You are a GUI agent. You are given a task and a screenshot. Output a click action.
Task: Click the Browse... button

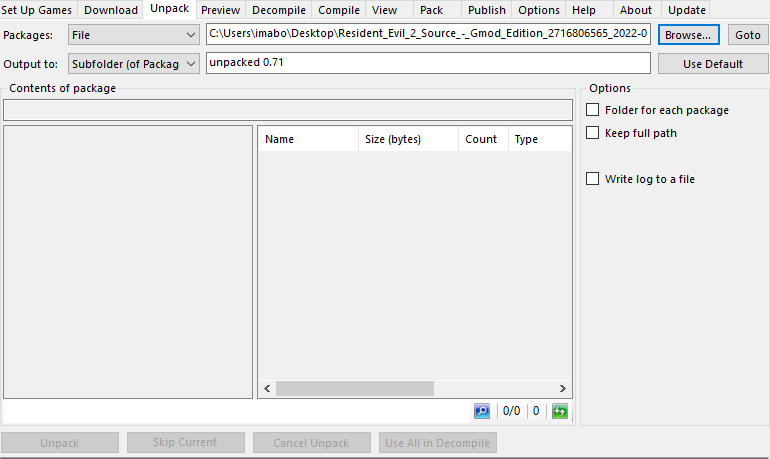click(688, 35)
